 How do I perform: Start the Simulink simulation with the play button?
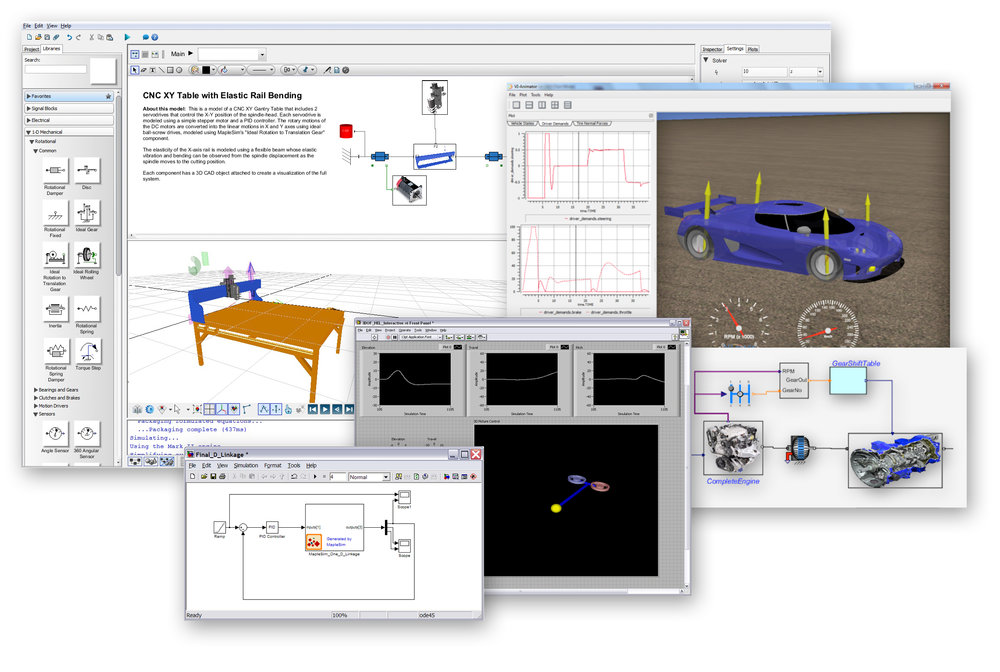pos(314,477)
